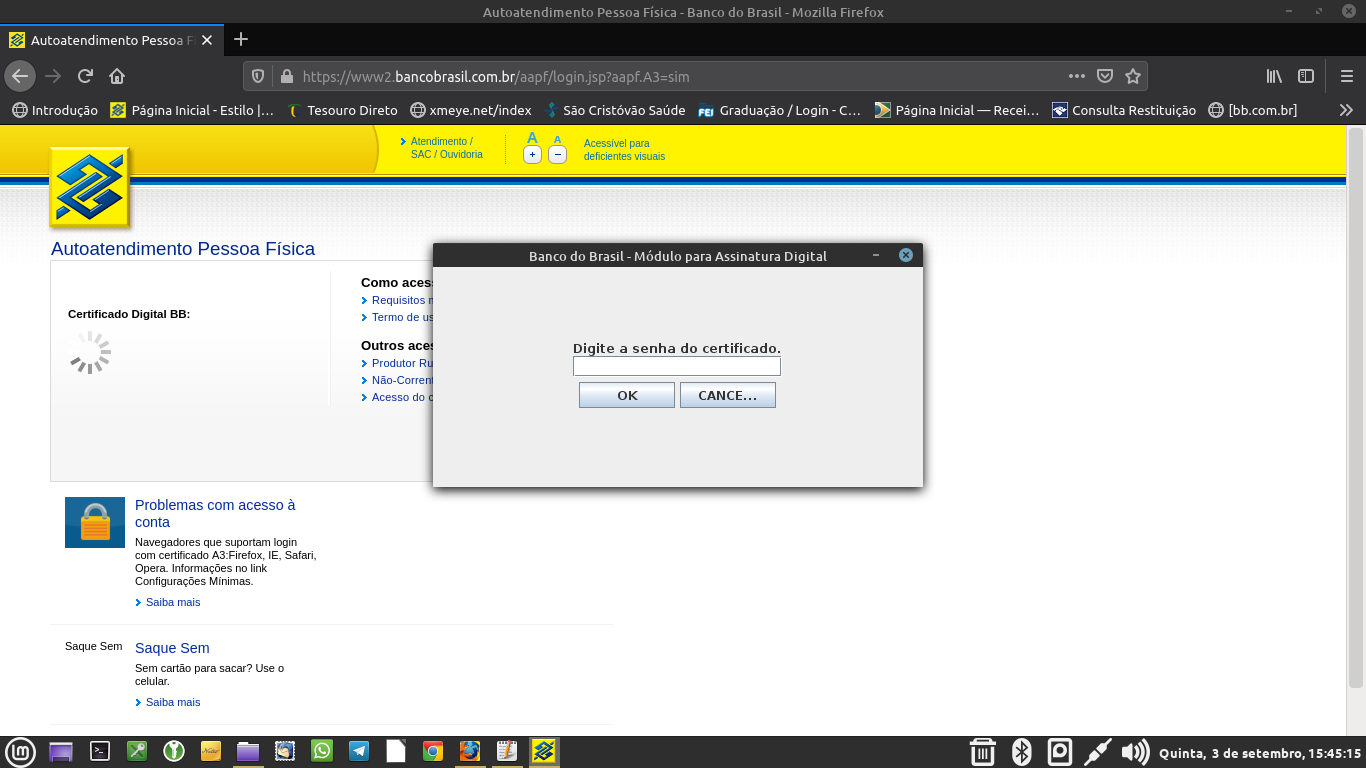The width and height of the screenshot is (1366, 768).
Task: Open the Tesouro Direto bookmark
Action: click(x=342, y=110)
